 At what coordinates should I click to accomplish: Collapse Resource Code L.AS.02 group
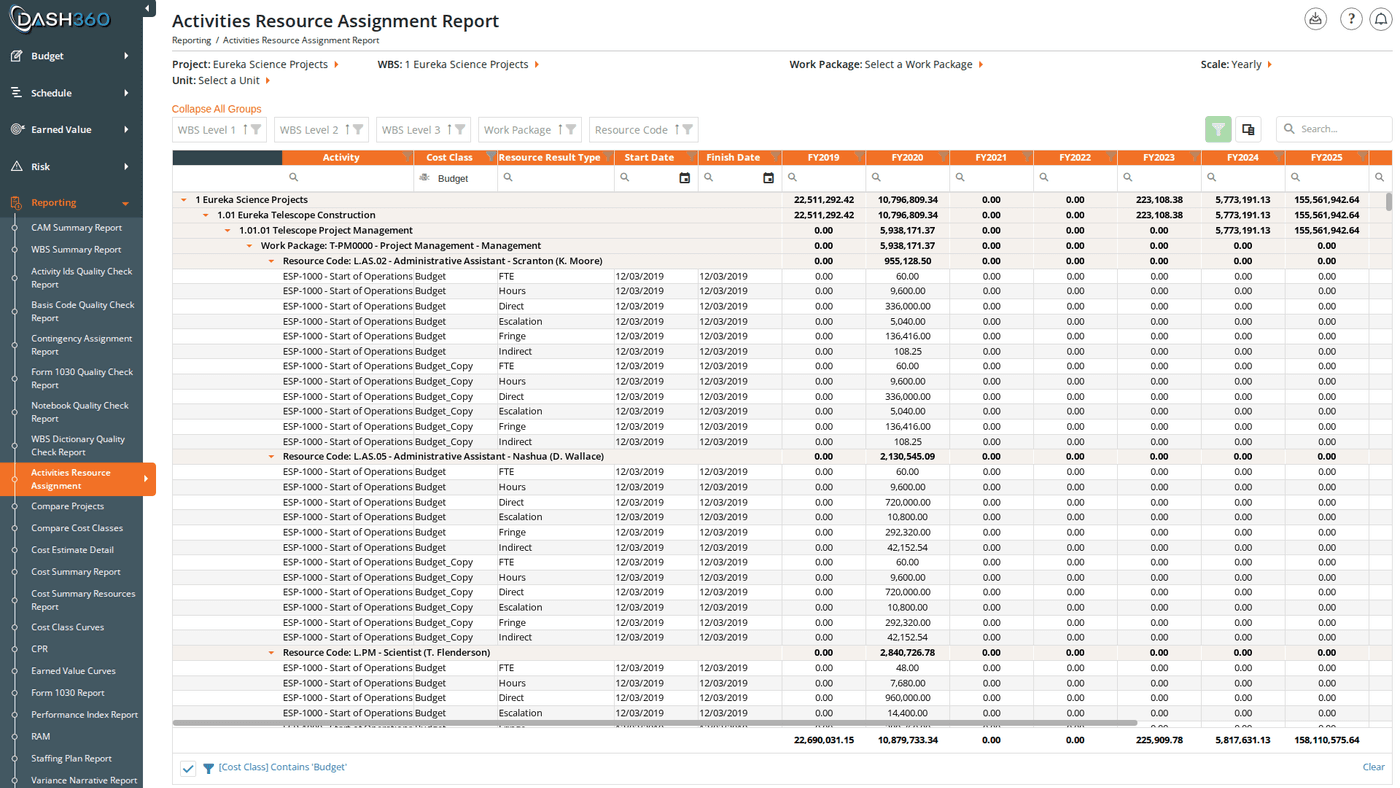click(x=271, y=261)
